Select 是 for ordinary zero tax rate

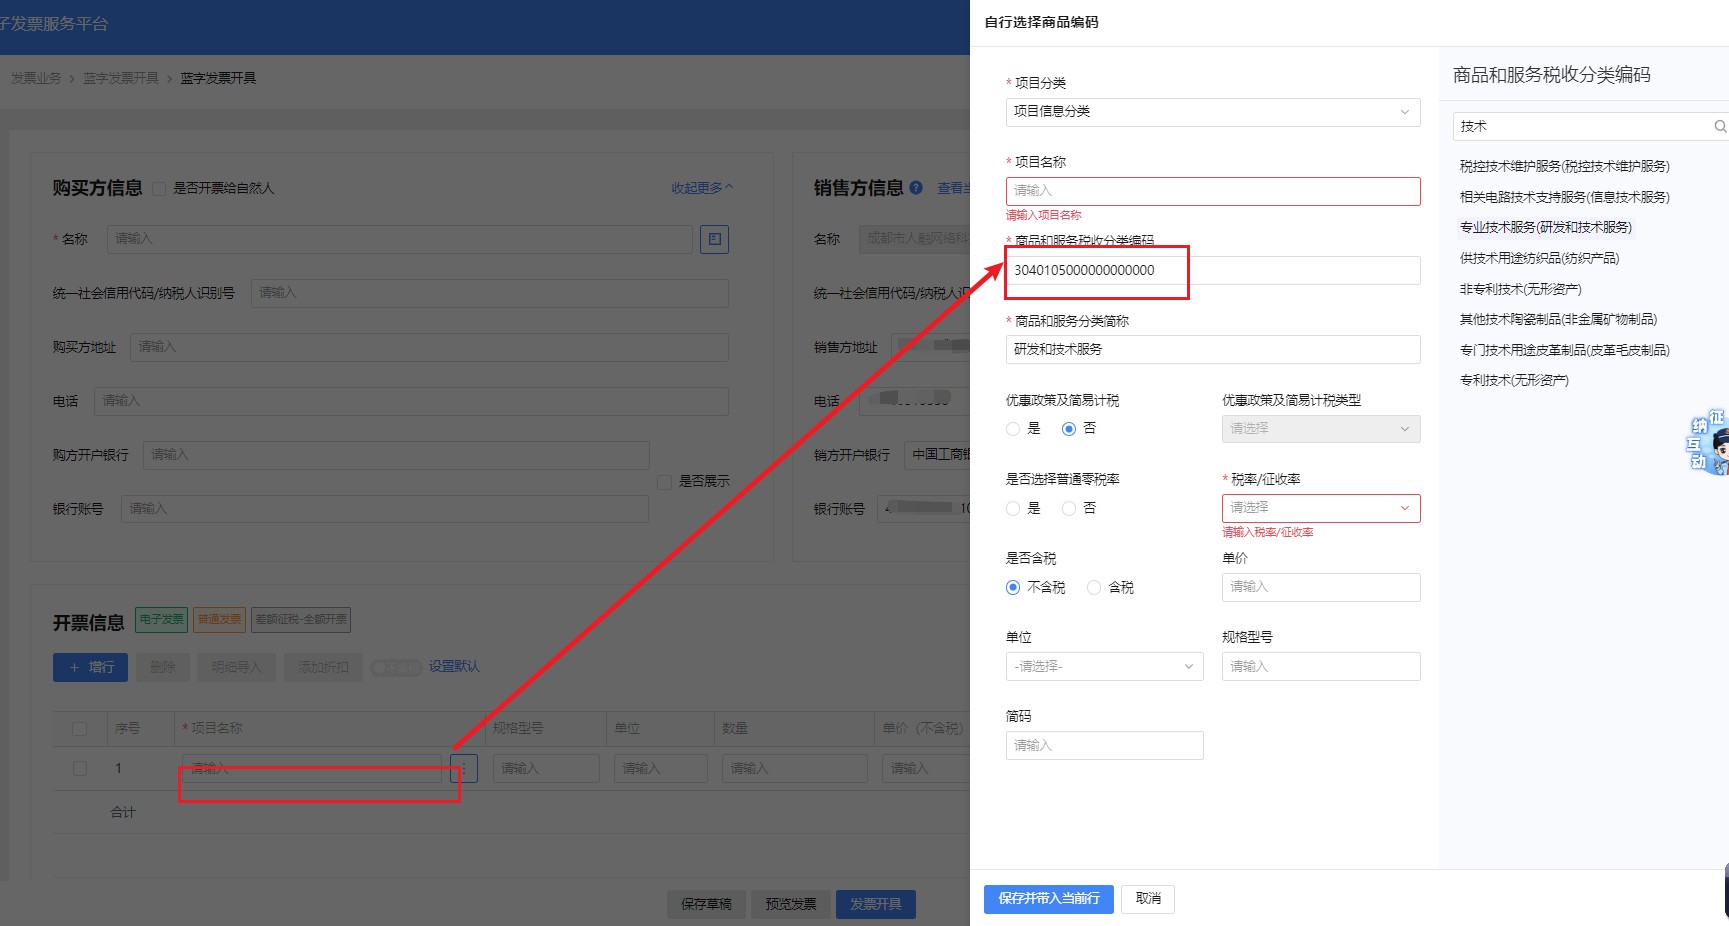[x=1013, y=508]
